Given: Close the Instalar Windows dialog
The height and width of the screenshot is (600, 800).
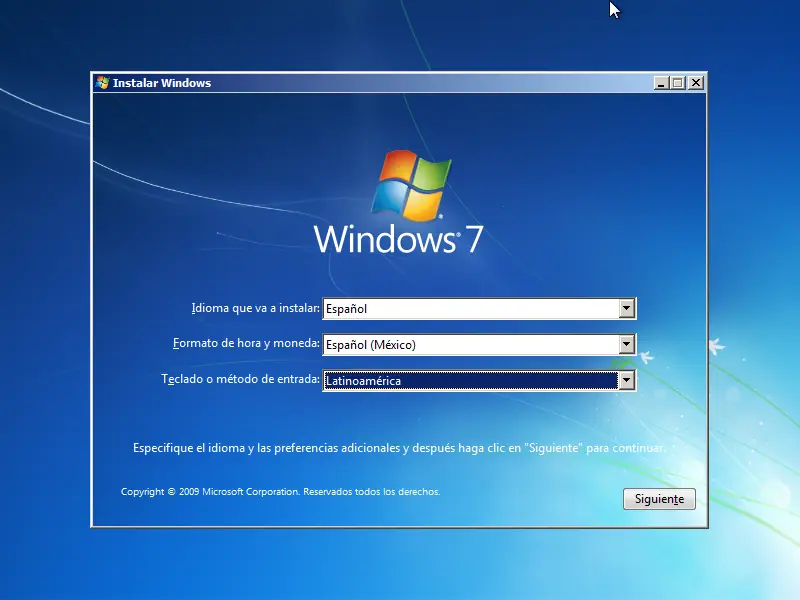Looking at the screenshot, I should click(x=696, y=83).
